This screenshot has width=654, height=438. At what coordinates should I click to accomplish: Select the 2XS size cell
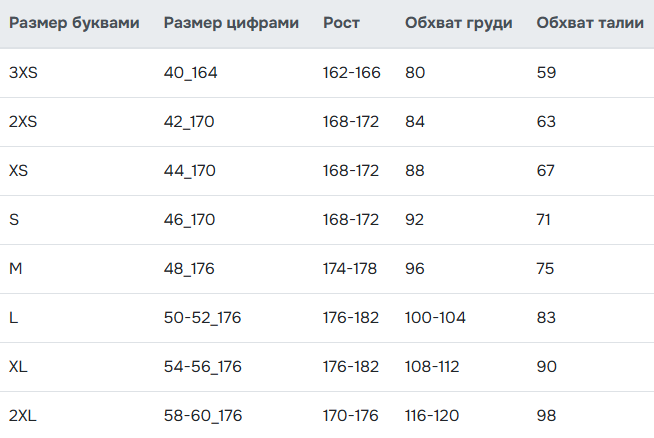23,122
